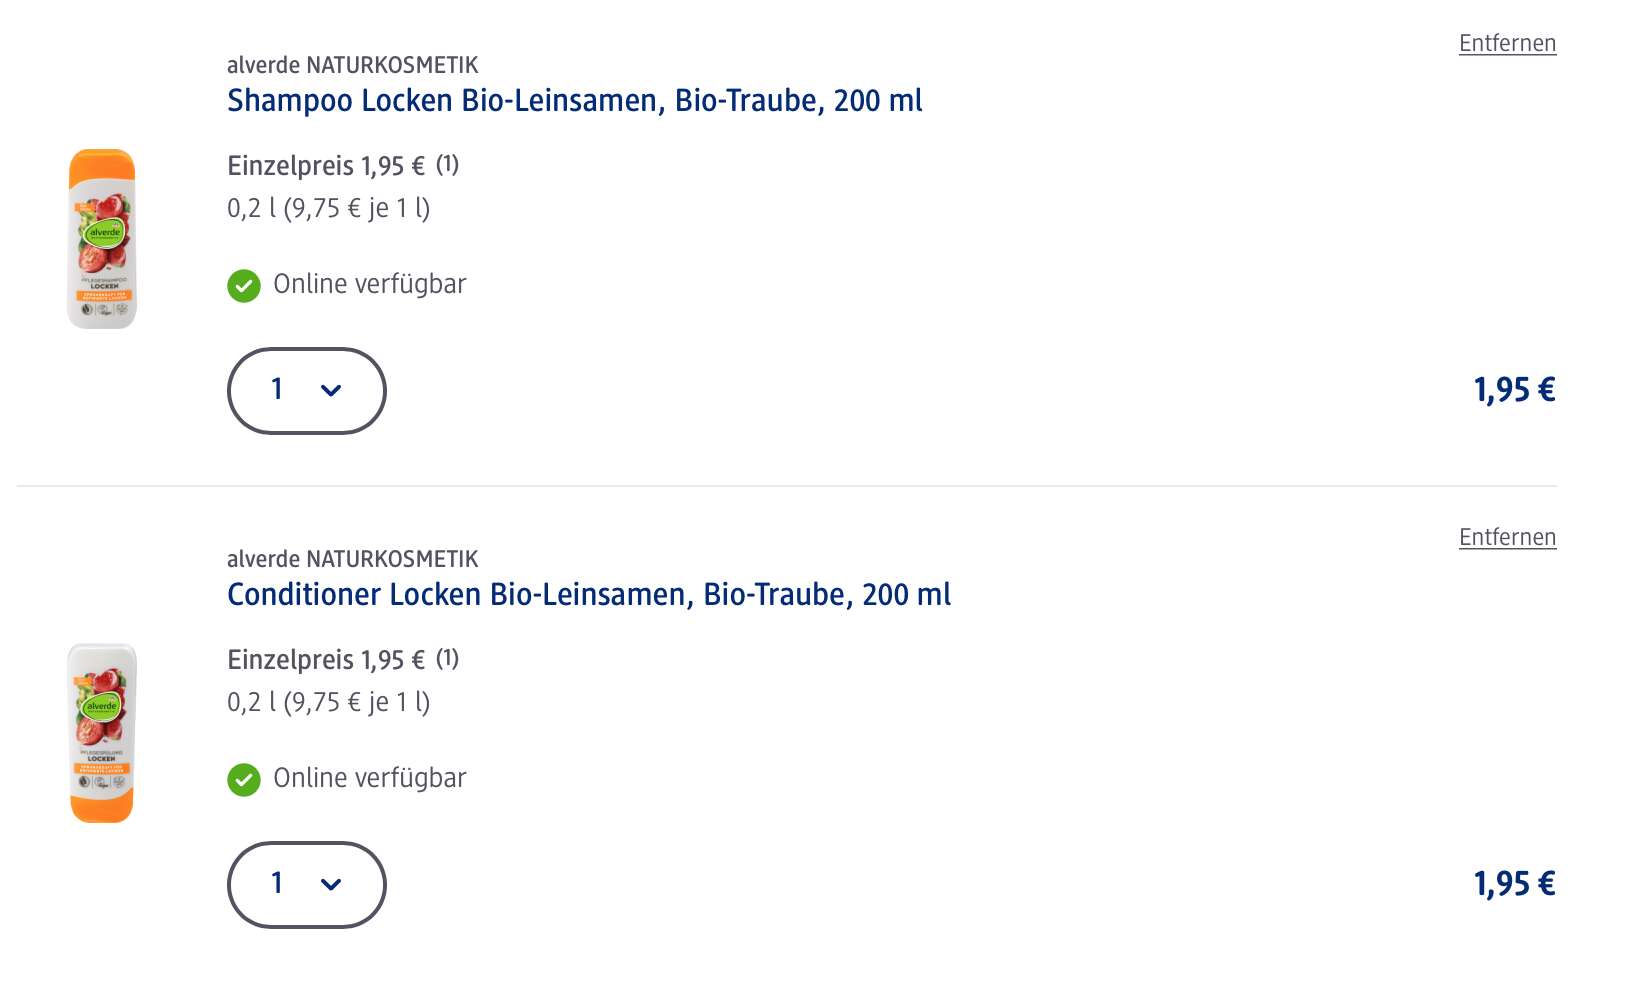Click Online verfügbar text under conditioner

click(370, 778)
